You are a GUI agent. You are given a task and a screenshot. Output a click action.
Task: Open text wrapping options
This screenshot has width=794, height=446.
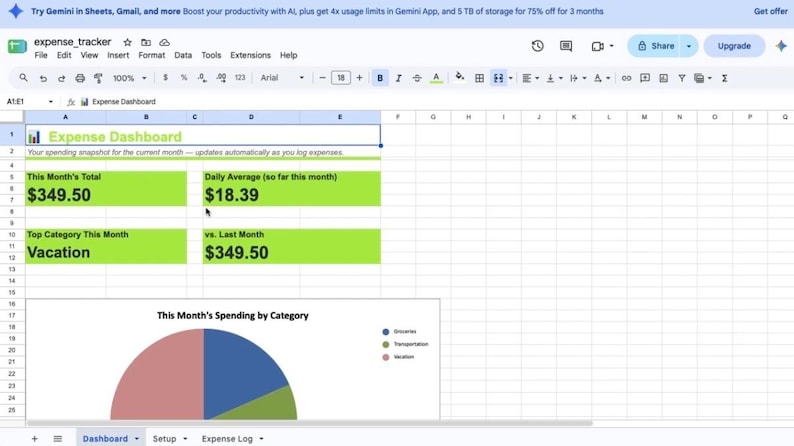pos(578,78)
